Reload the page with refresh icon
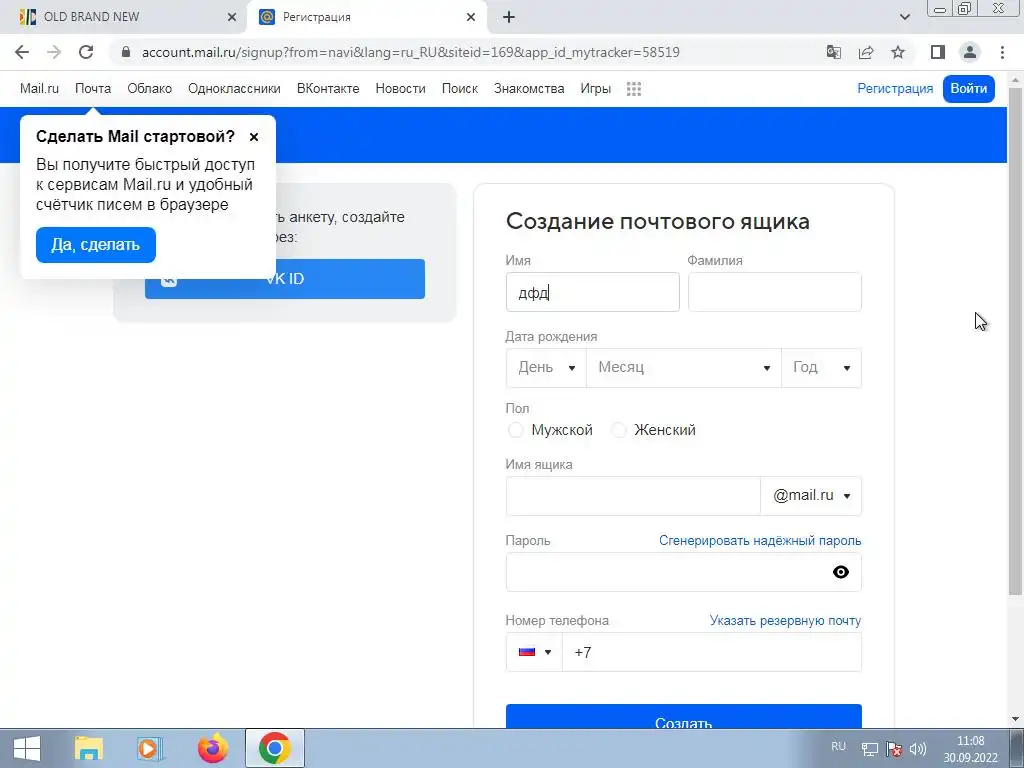Screen dimensions: 1024x768 [86, 52]
